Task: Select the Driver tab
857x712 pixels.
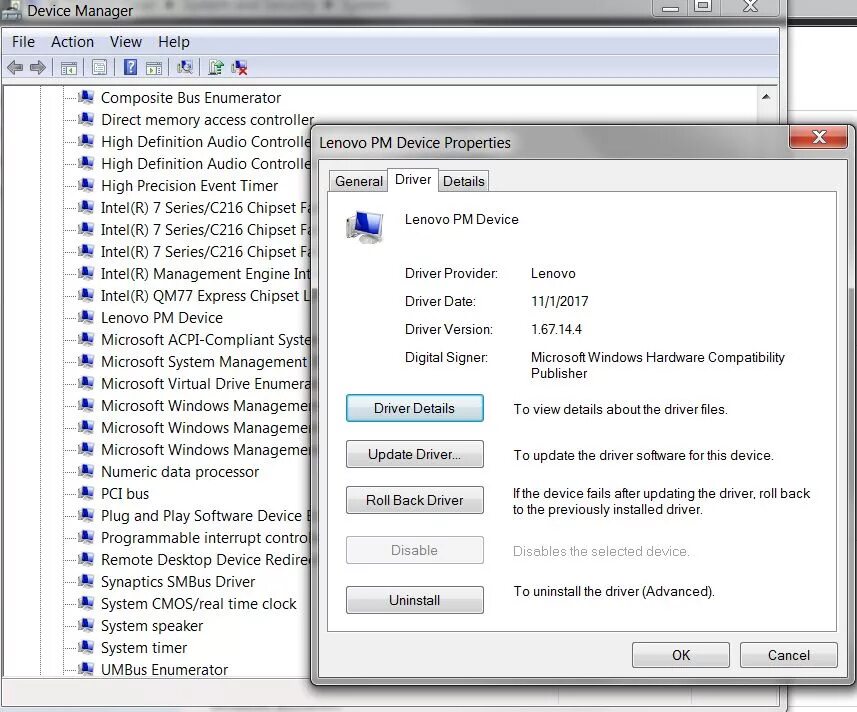Action: coord(413,180)
